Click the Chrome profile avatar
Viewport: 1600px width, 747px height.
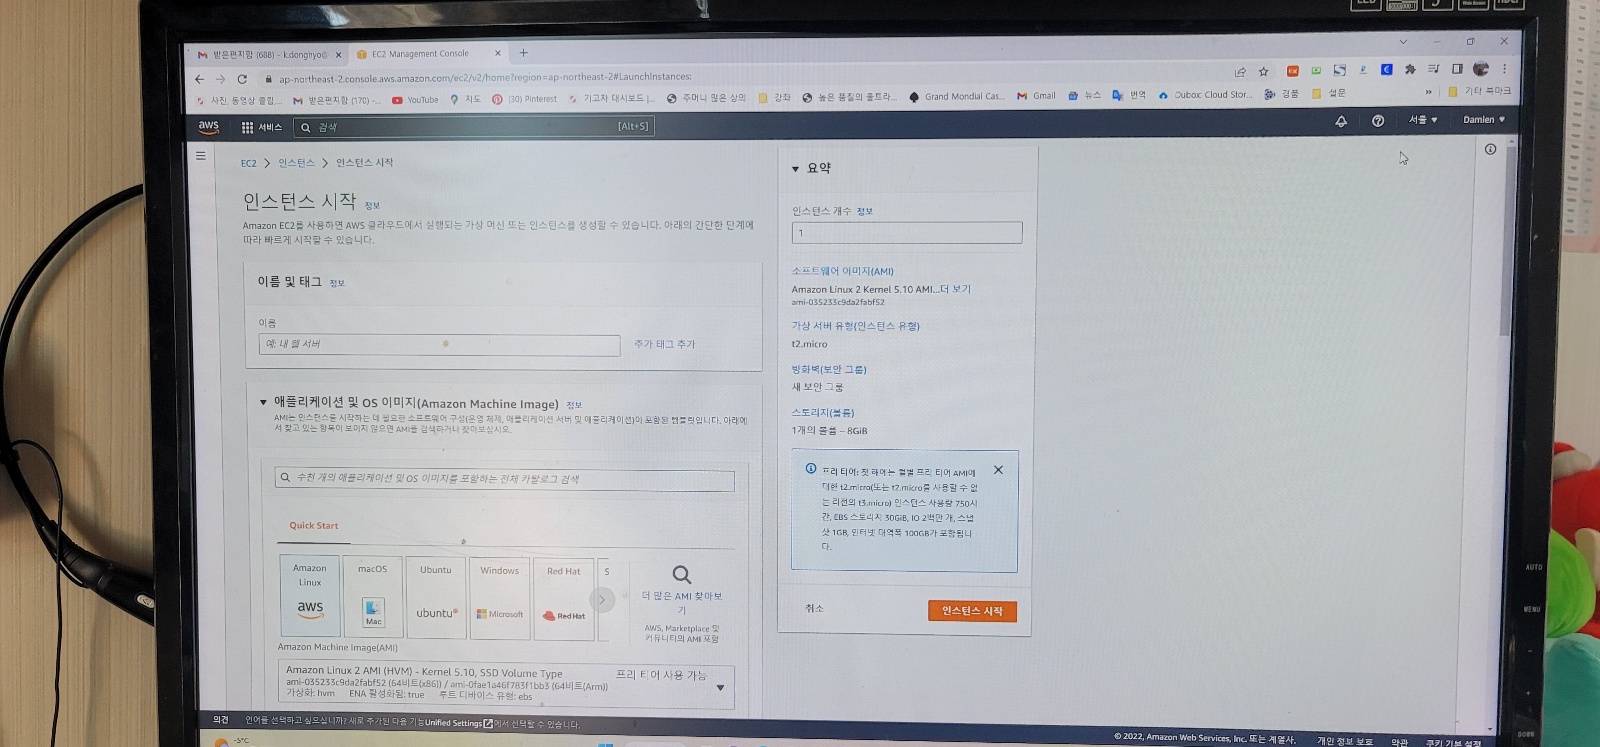pos(1481,69)
